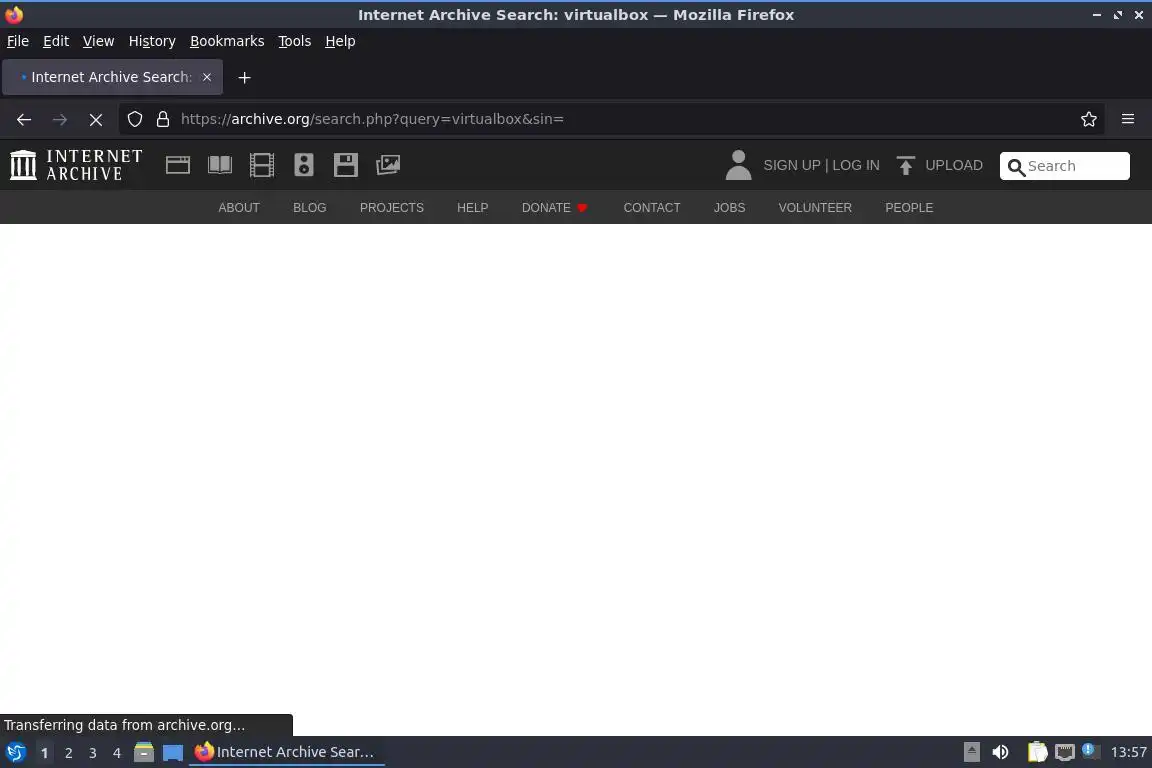Switch to workspace 3

click(x=93, y=753)
